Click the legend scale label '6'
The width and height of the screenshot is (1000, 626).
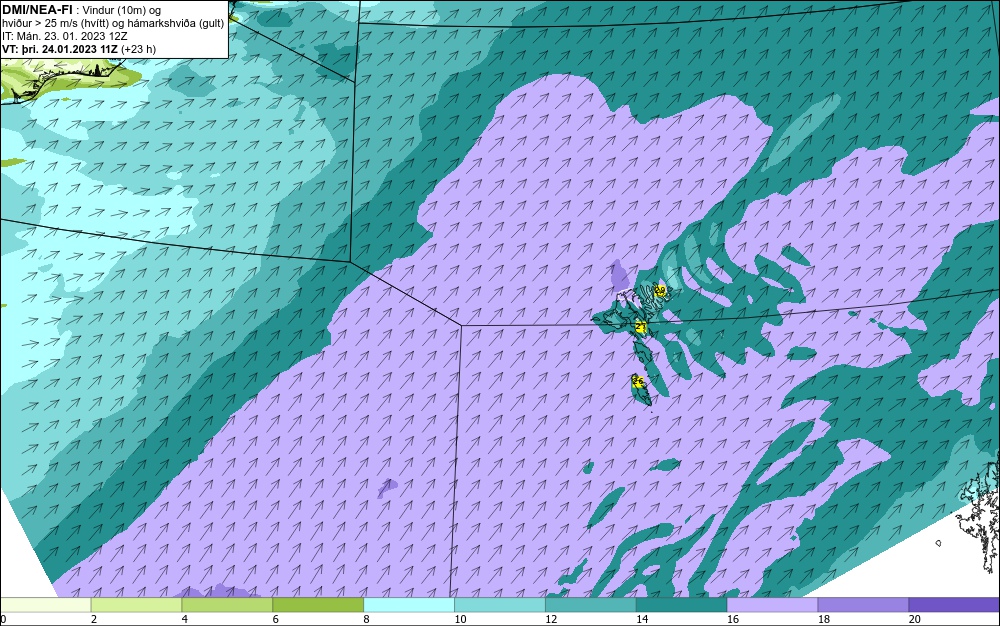pyautogui.click(x=276, y=619)
